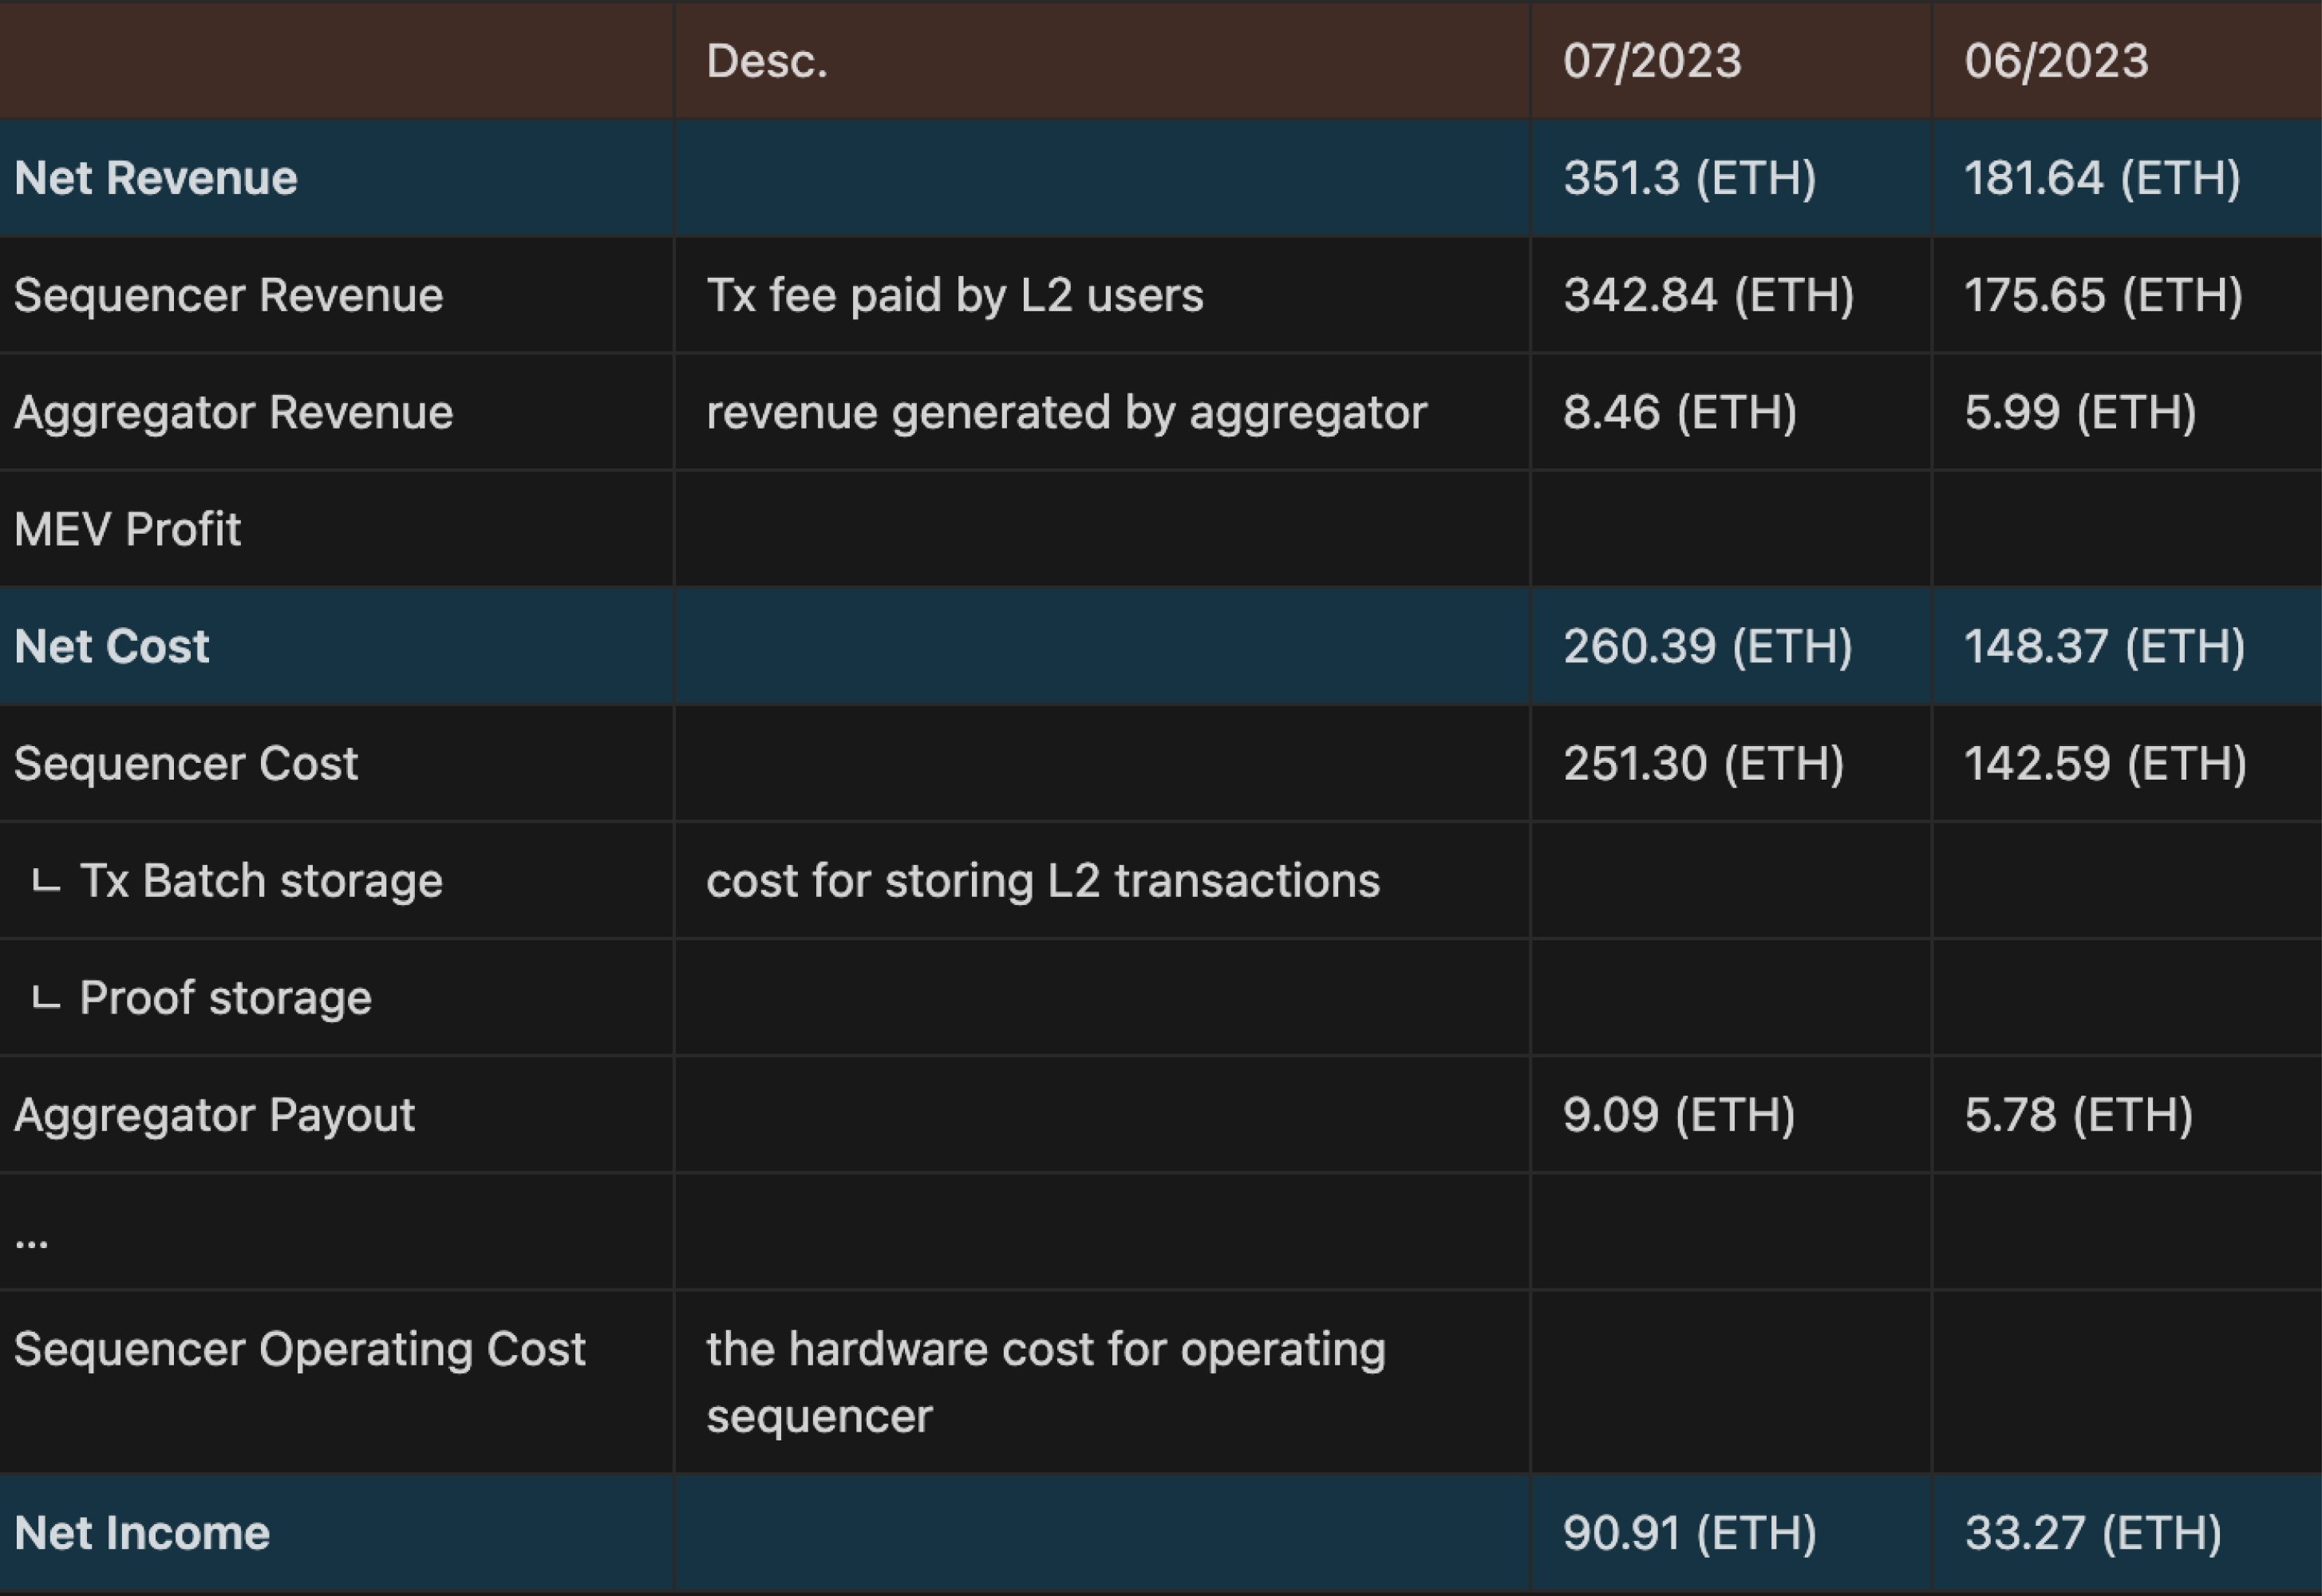Select the Proof storage sub-row
2322x1596 pixels.
[x=225, y=998]
